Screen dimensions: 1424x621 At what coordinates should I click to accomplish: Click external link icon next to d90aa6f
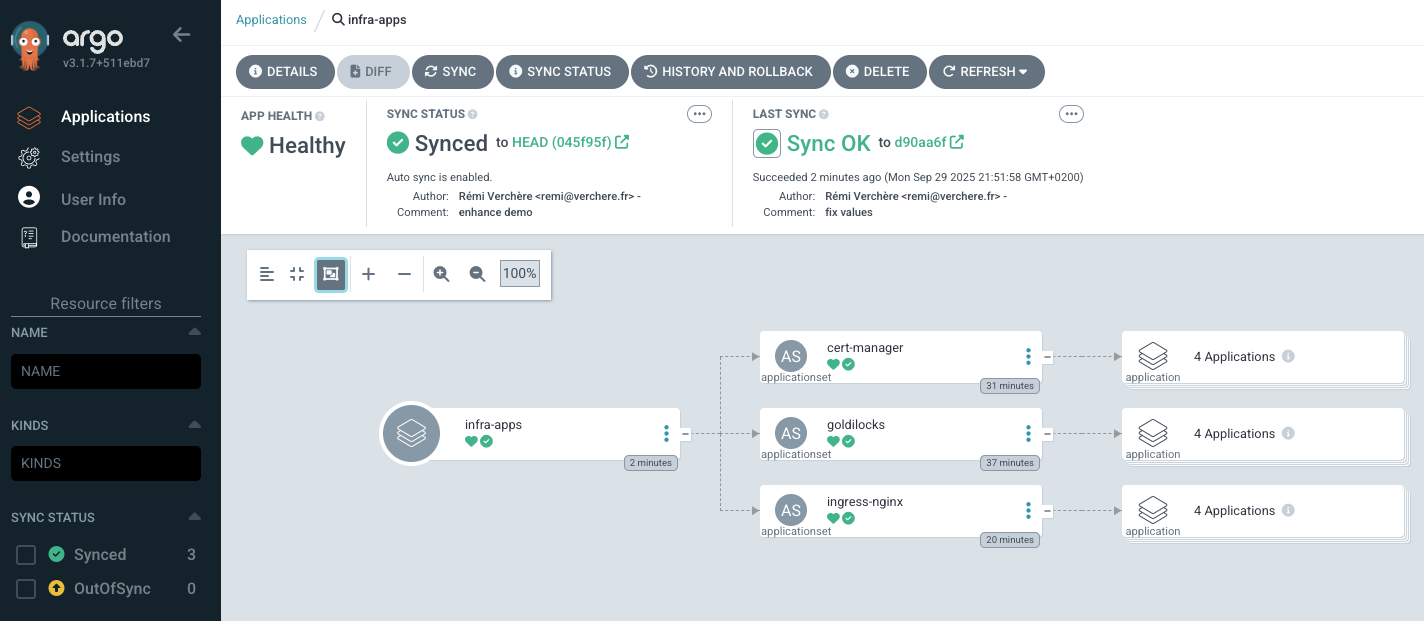coord(957,142)
